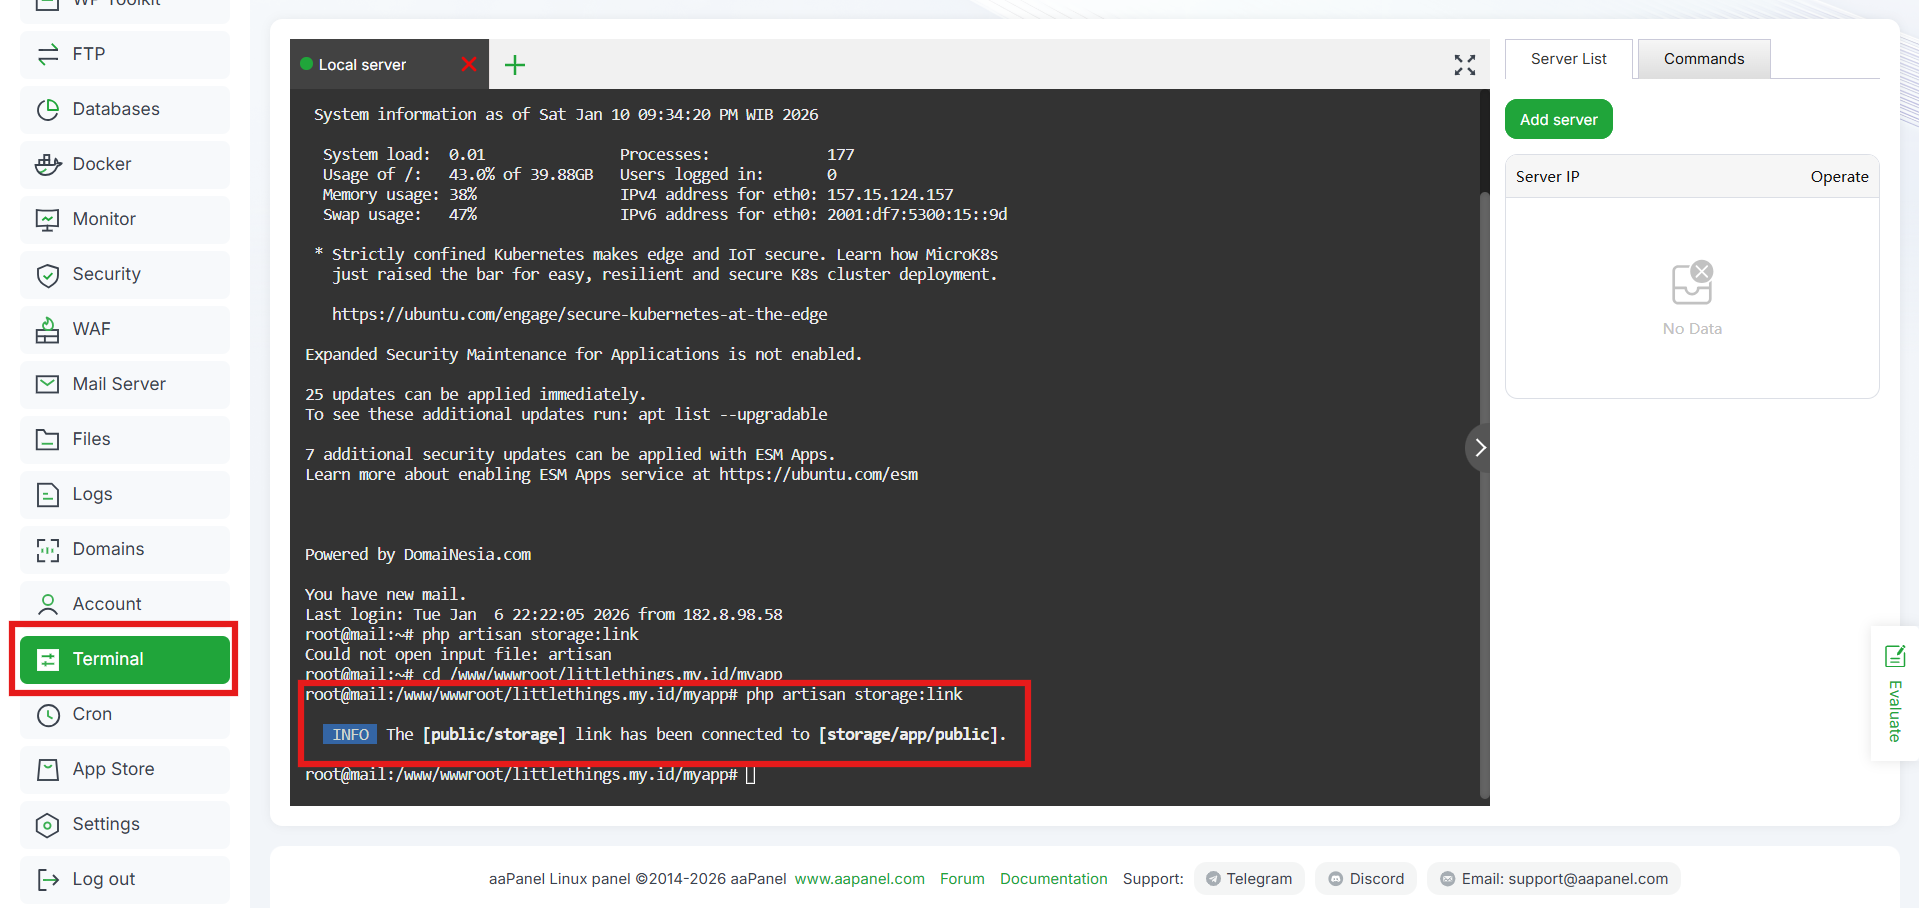Close the Local server terminal tab
This screenshot has height=908, width=1919.
coord(468,64)
